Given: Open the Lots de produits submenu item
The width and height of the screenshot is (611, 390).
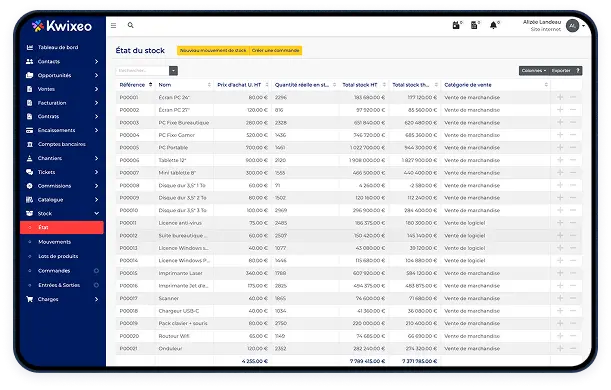Looking at the screenshot, I should 58,256.
